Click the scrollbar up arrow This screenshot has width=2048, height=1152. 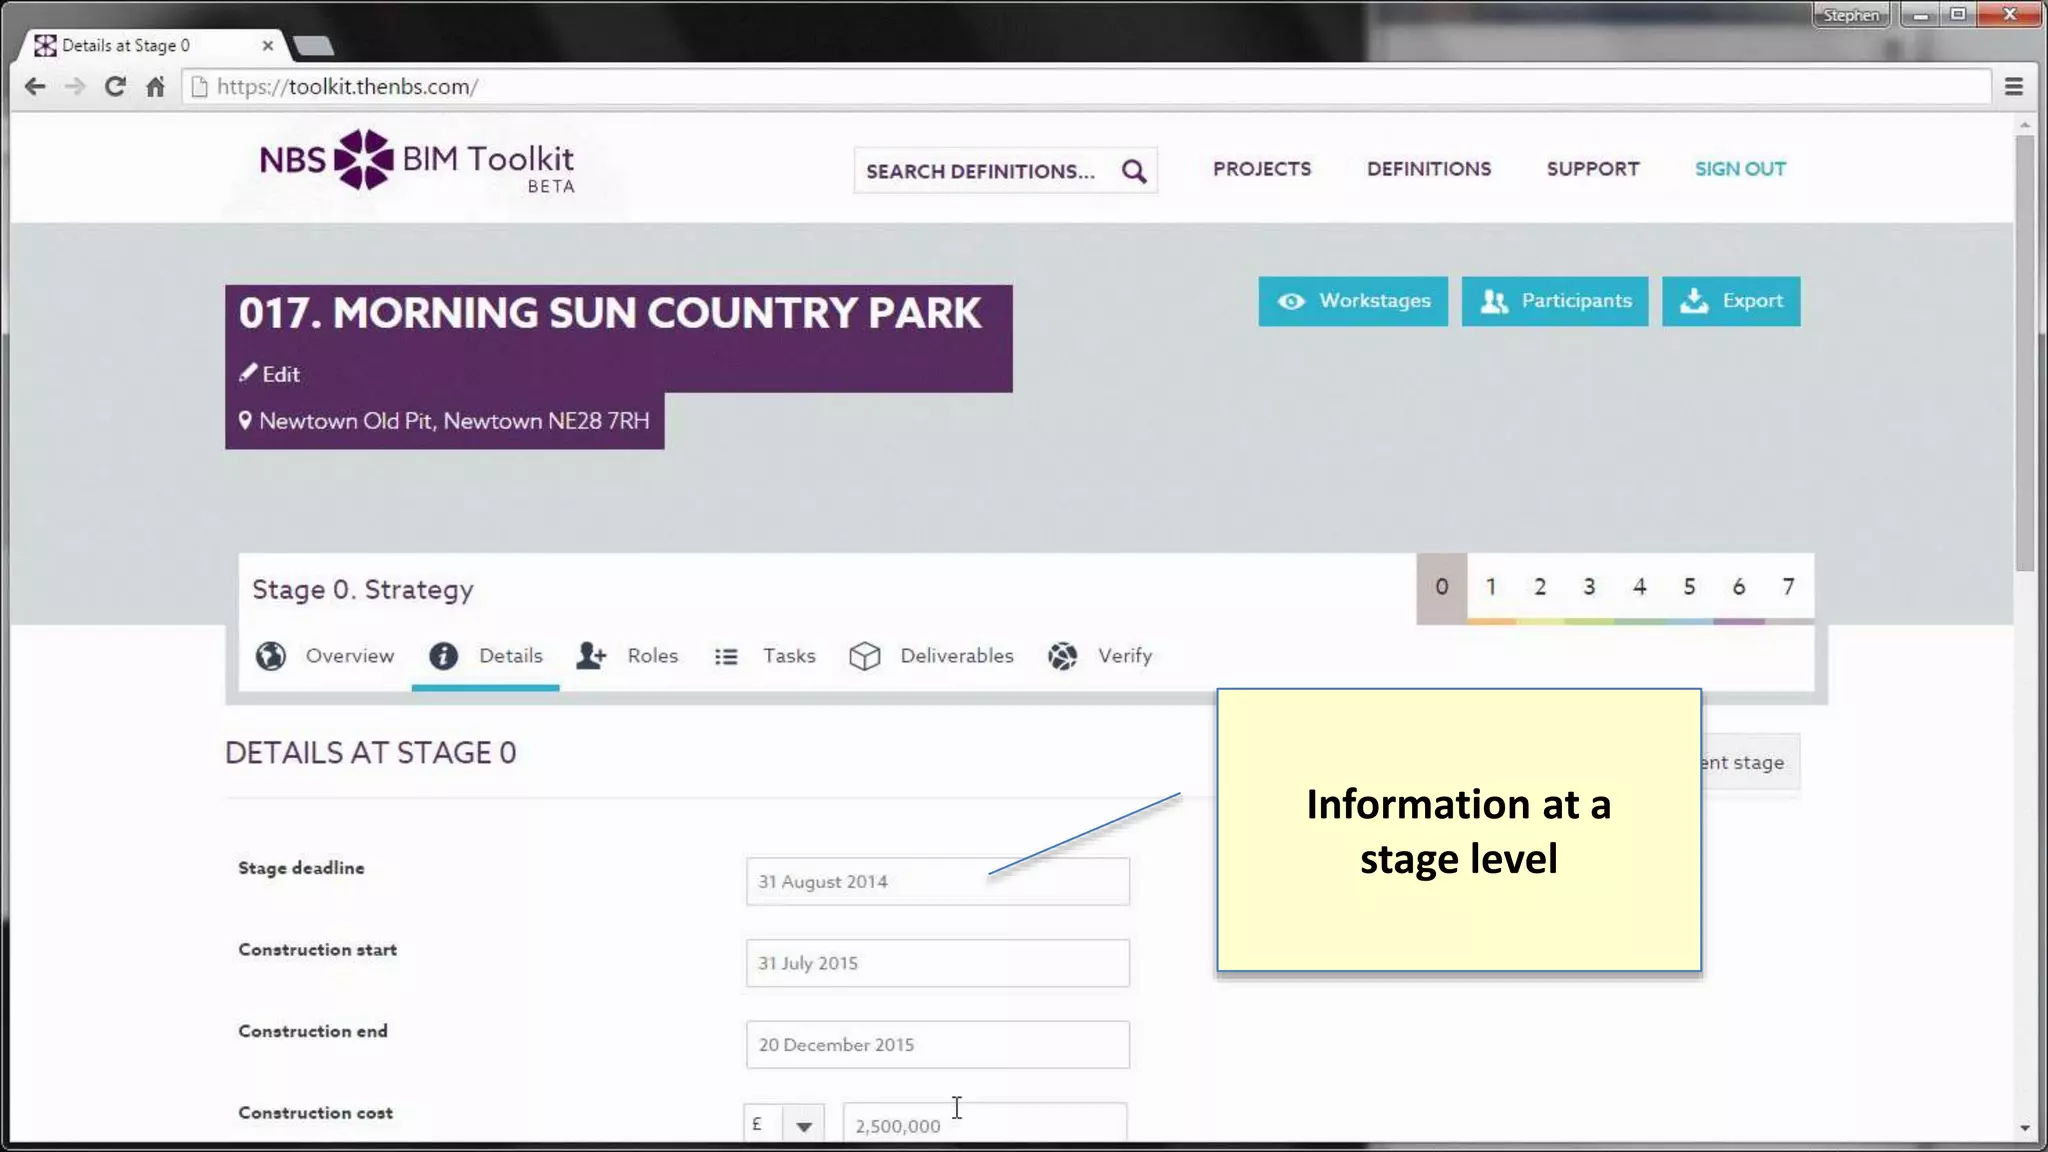click(2025, 125)
